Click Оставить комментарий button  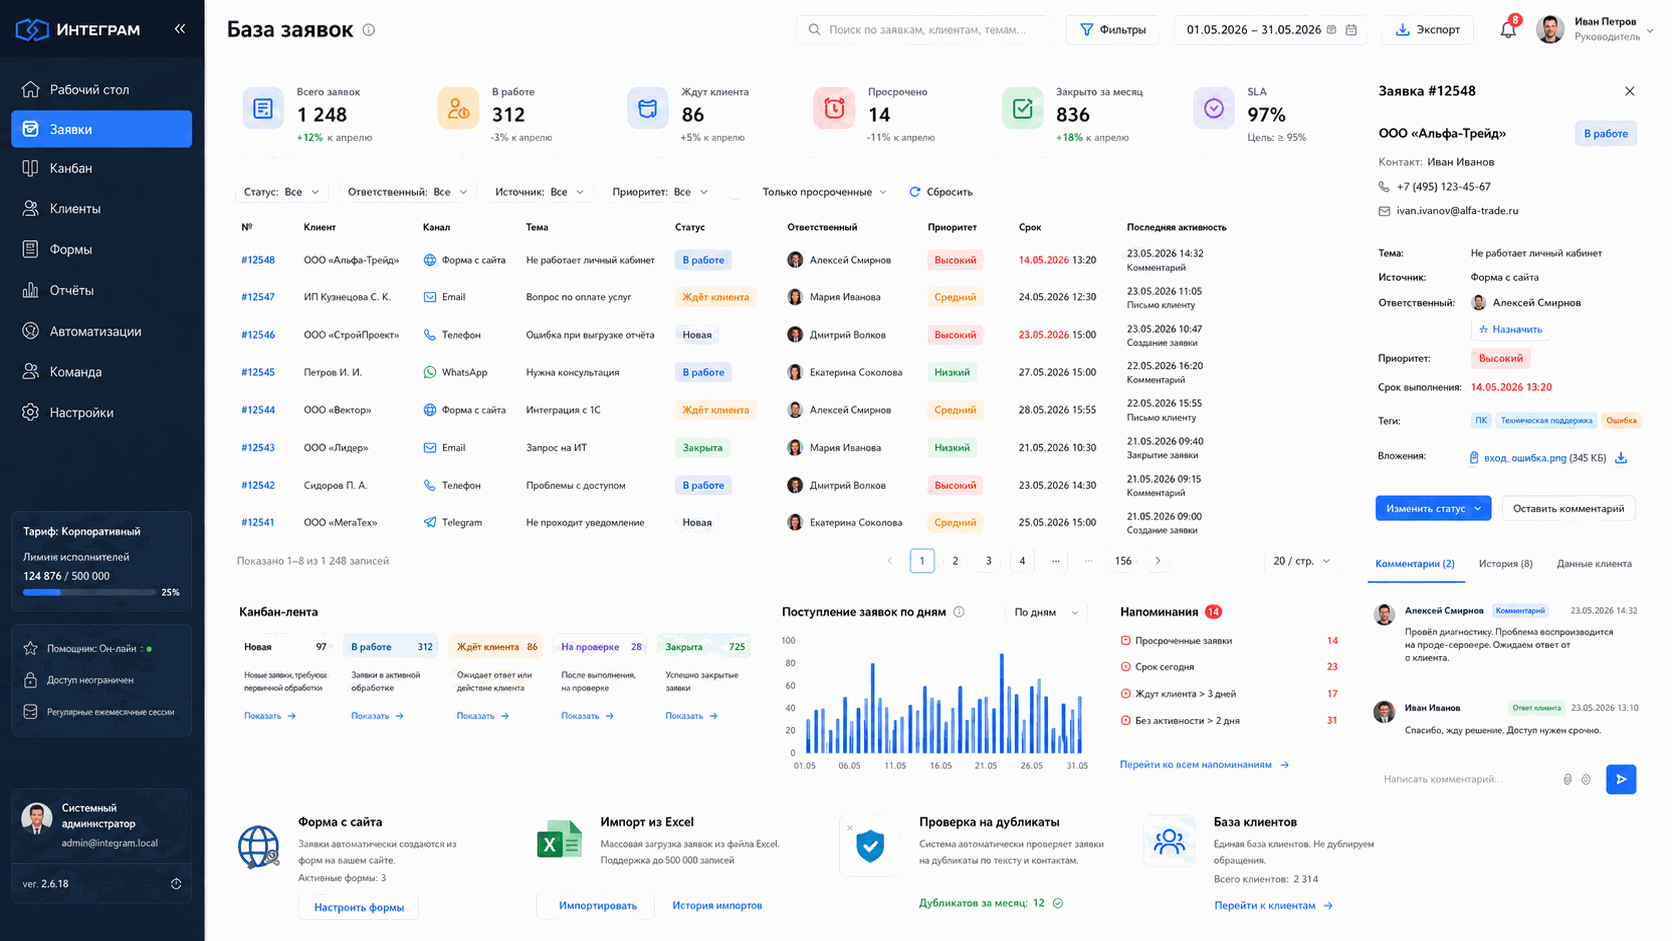pyautogui.click(x=1568, y=508)
